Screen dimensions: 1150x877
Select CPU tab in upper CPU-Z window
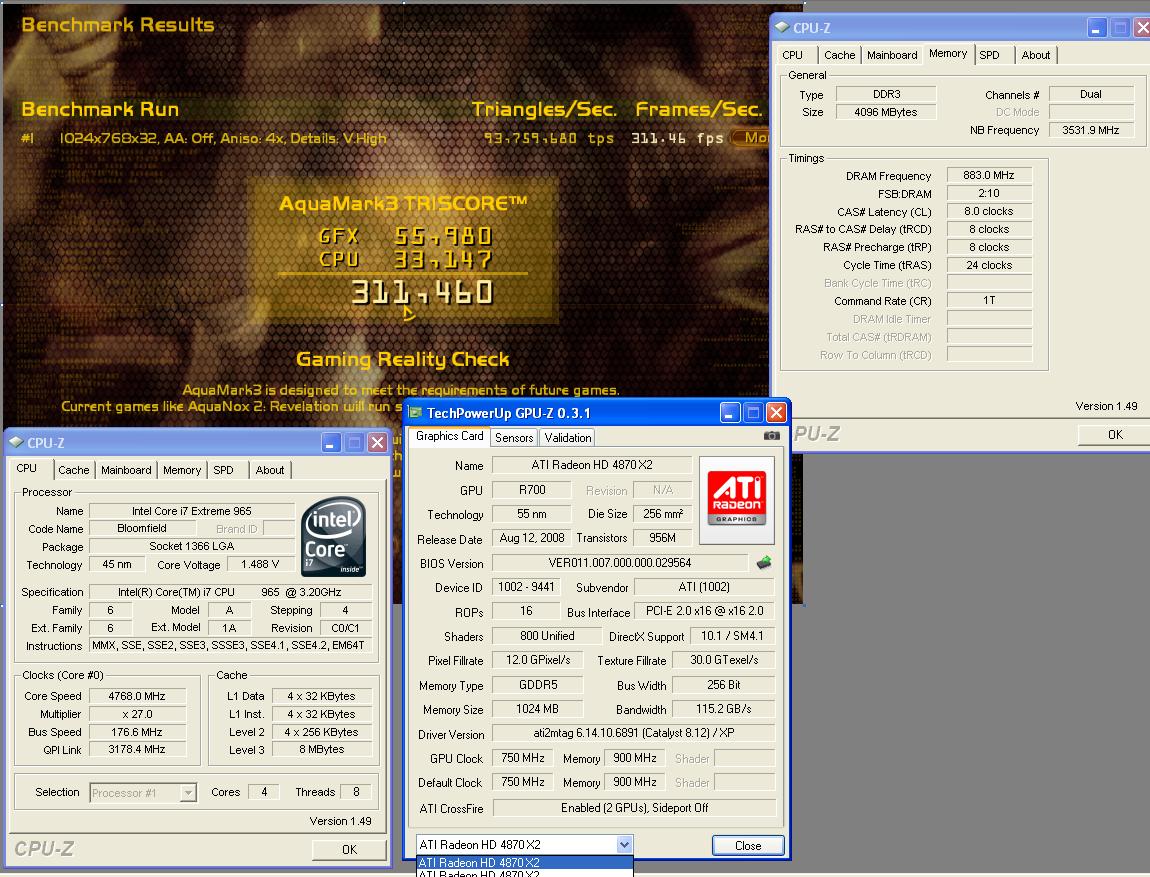(793, 55)
